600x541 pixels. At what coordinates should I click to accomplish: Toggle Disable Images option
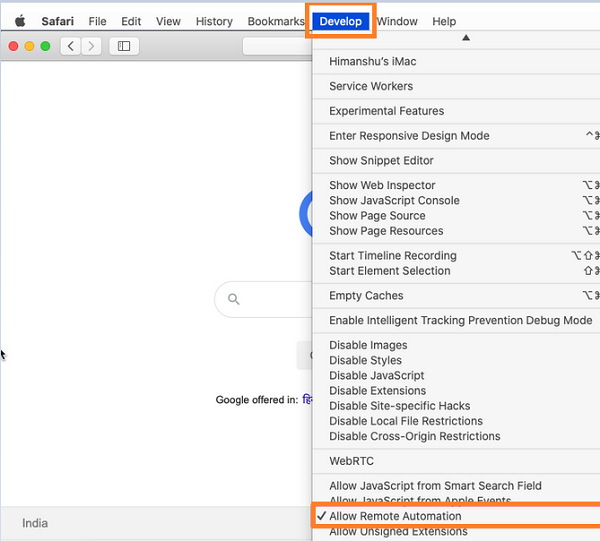coord(457,345)
